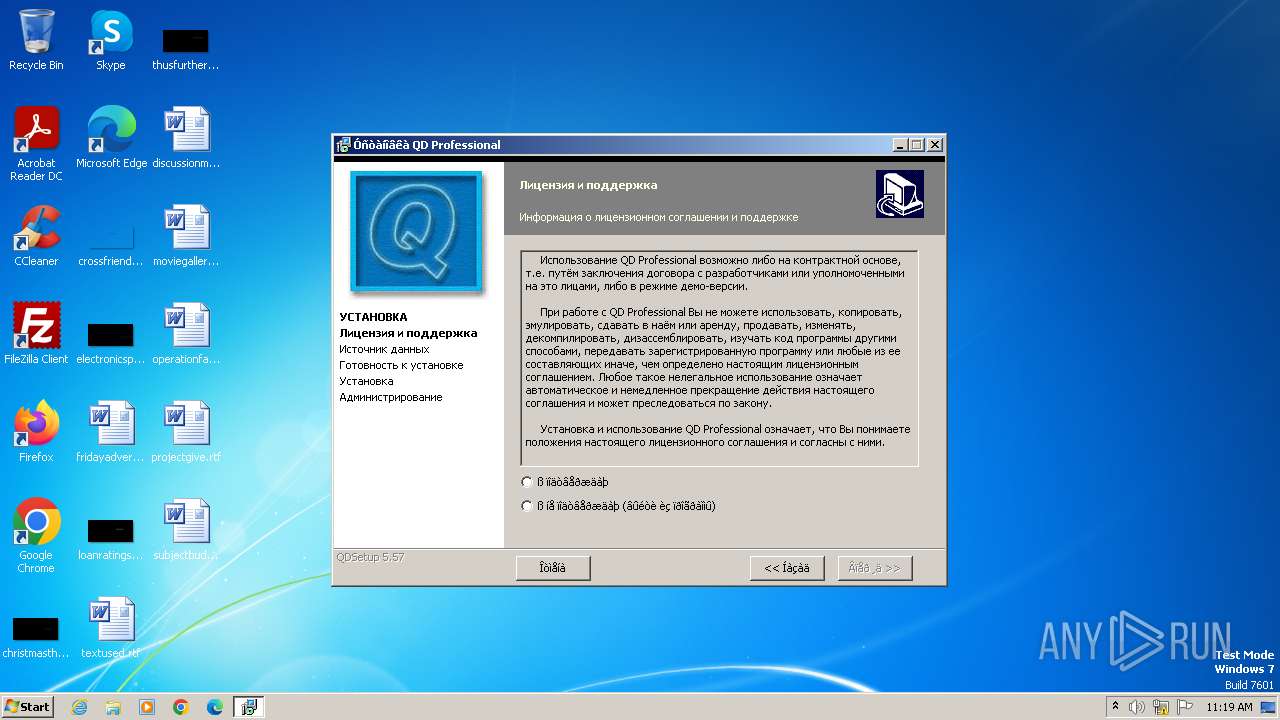
Task: Click the QD Professional logo image
Action: coord(416,232)
